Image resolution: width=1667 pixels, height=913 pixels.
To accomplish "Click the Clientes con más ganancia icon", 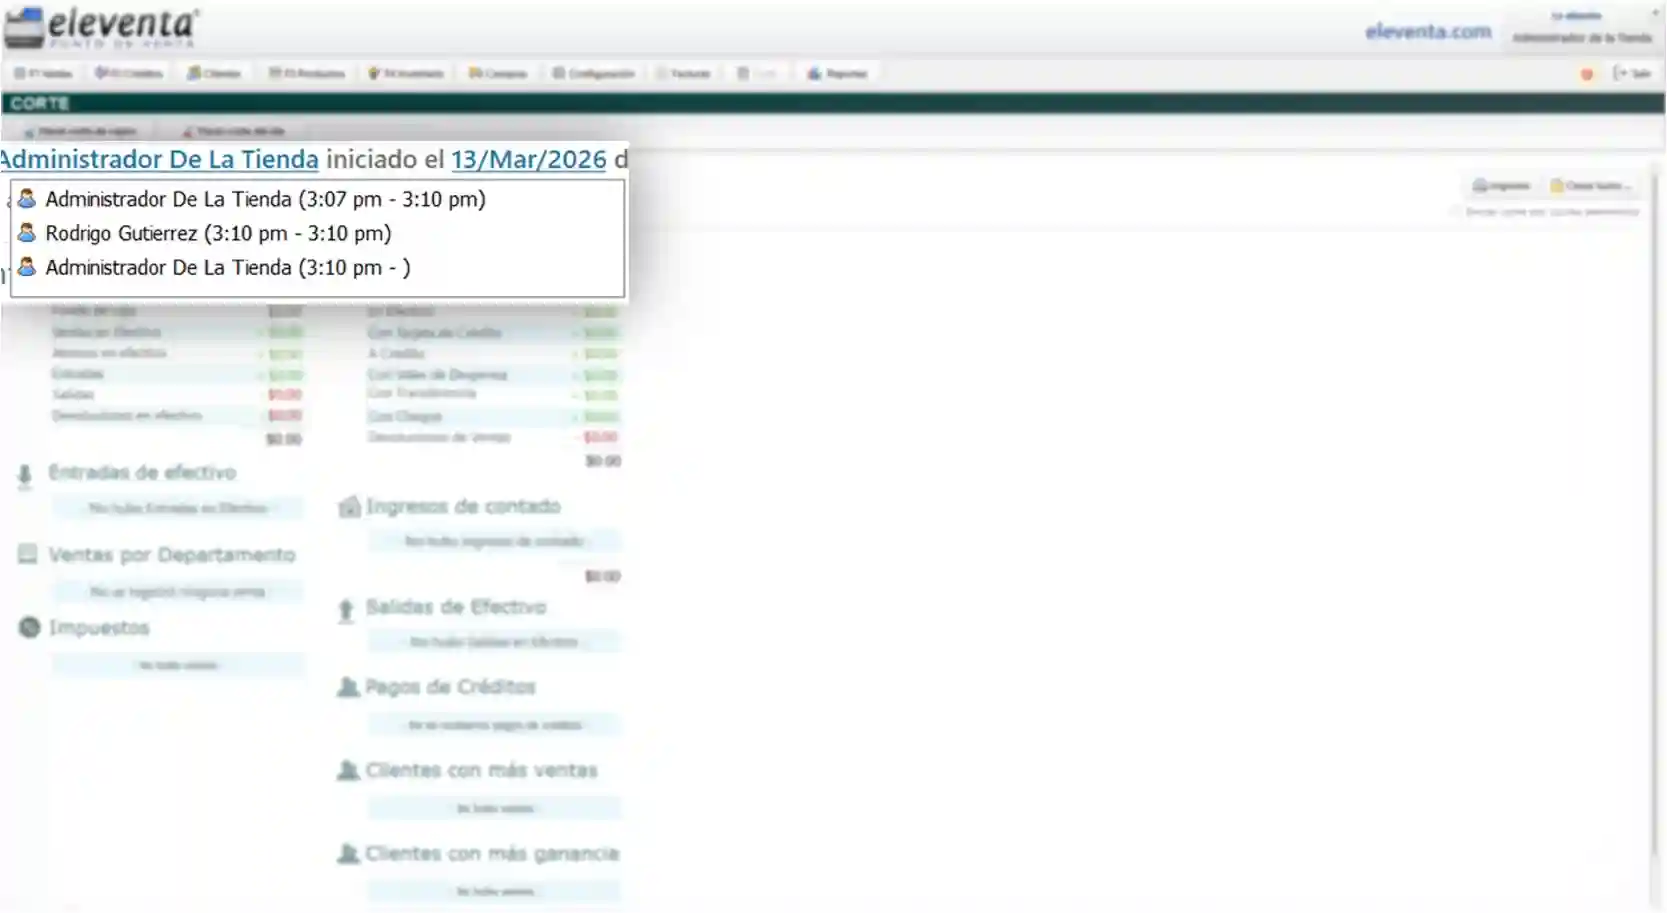I will [348, 853].
